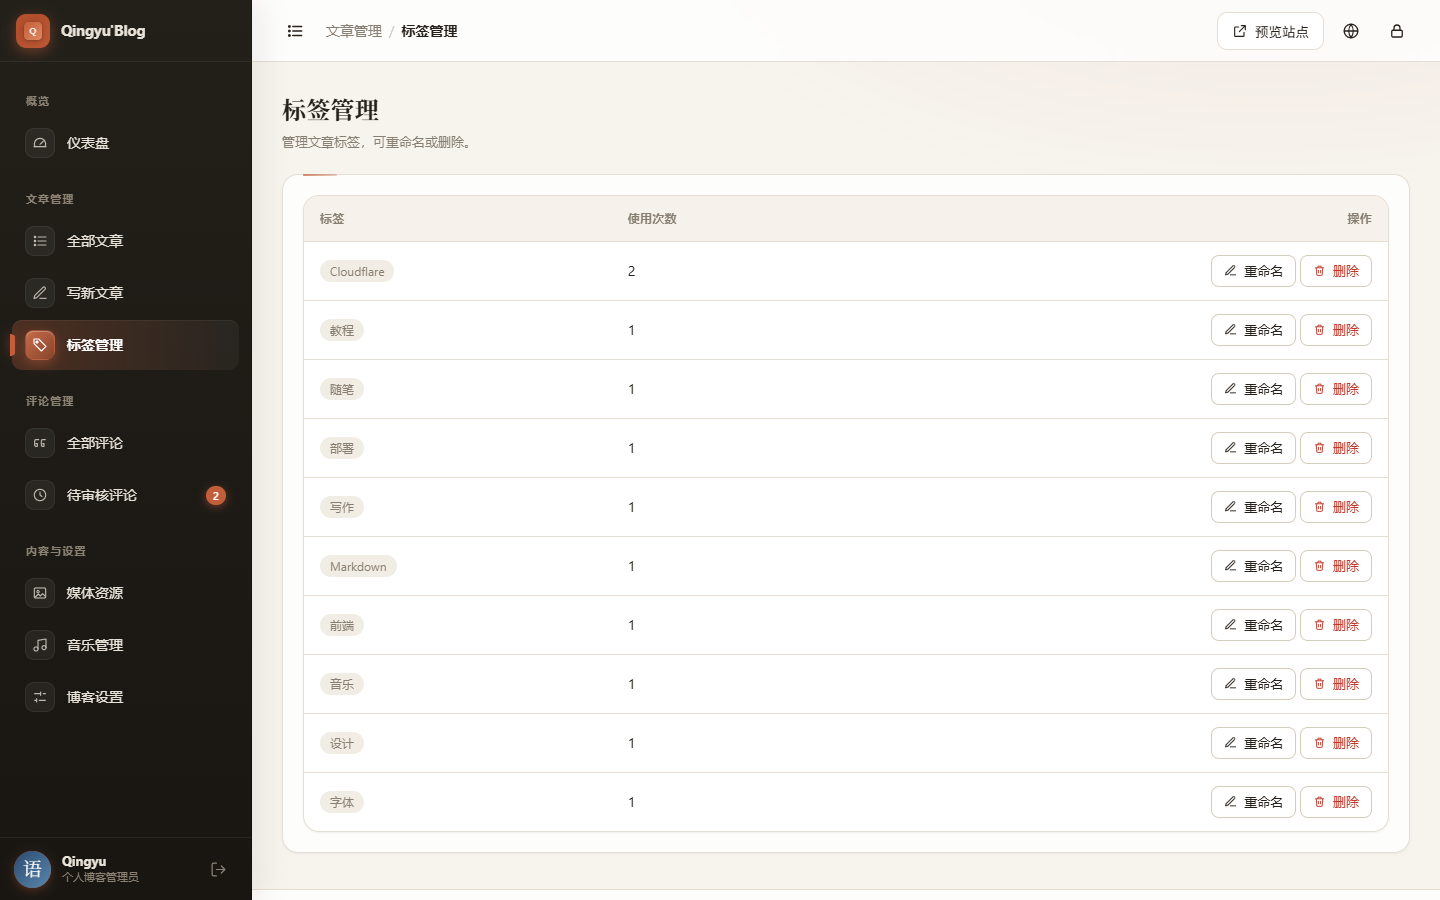Rename the 随笔 tag
The image size is (1440, 900).
pyautogui.click(x=1253, y=389)
